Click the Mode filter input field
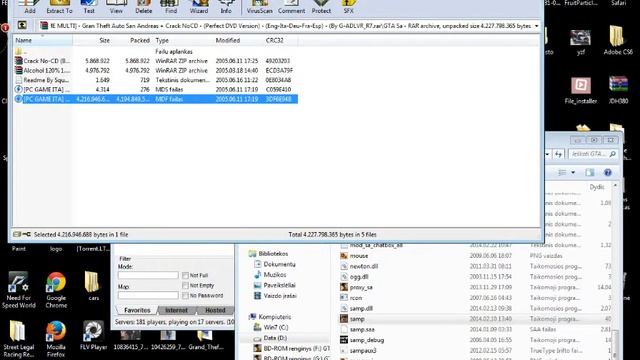Viewport: 640px width, 360px height. [148, 275]
